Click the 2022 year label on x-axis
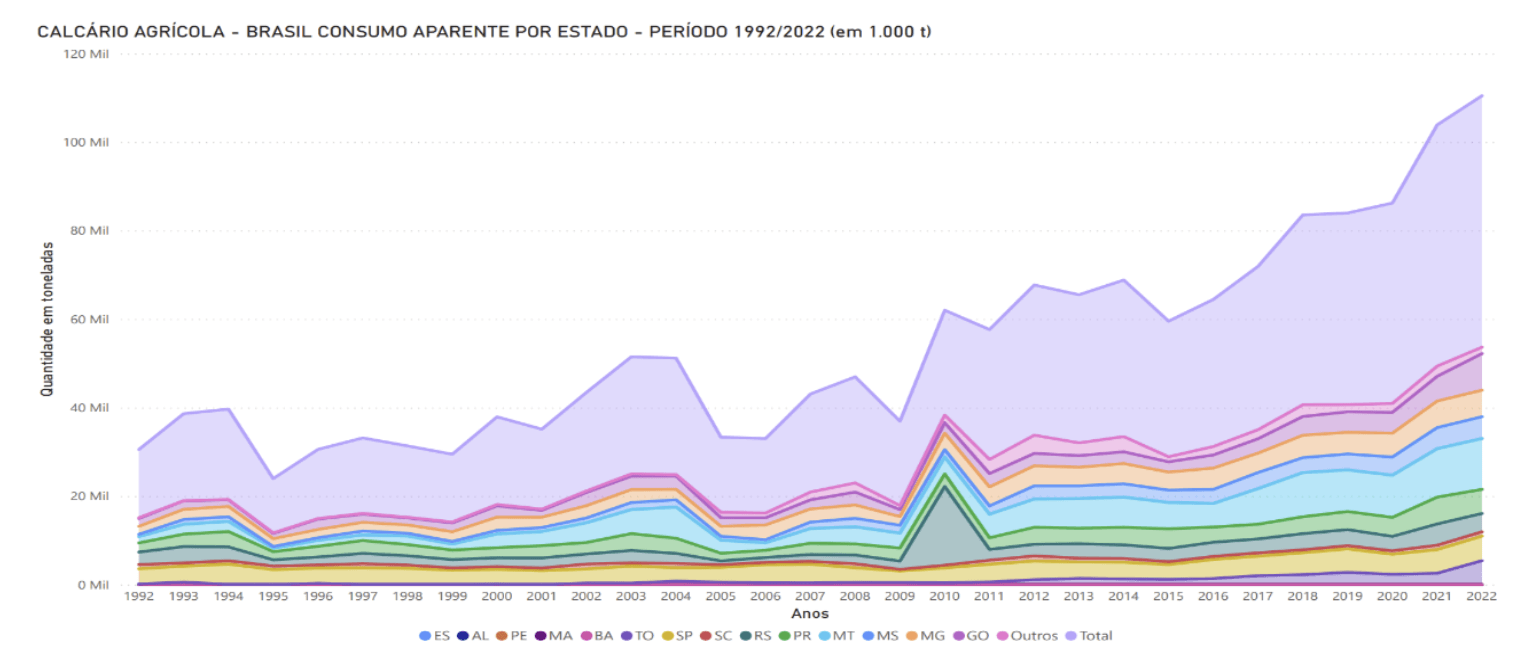1521x661 pixels. [x=1482, y=598]
